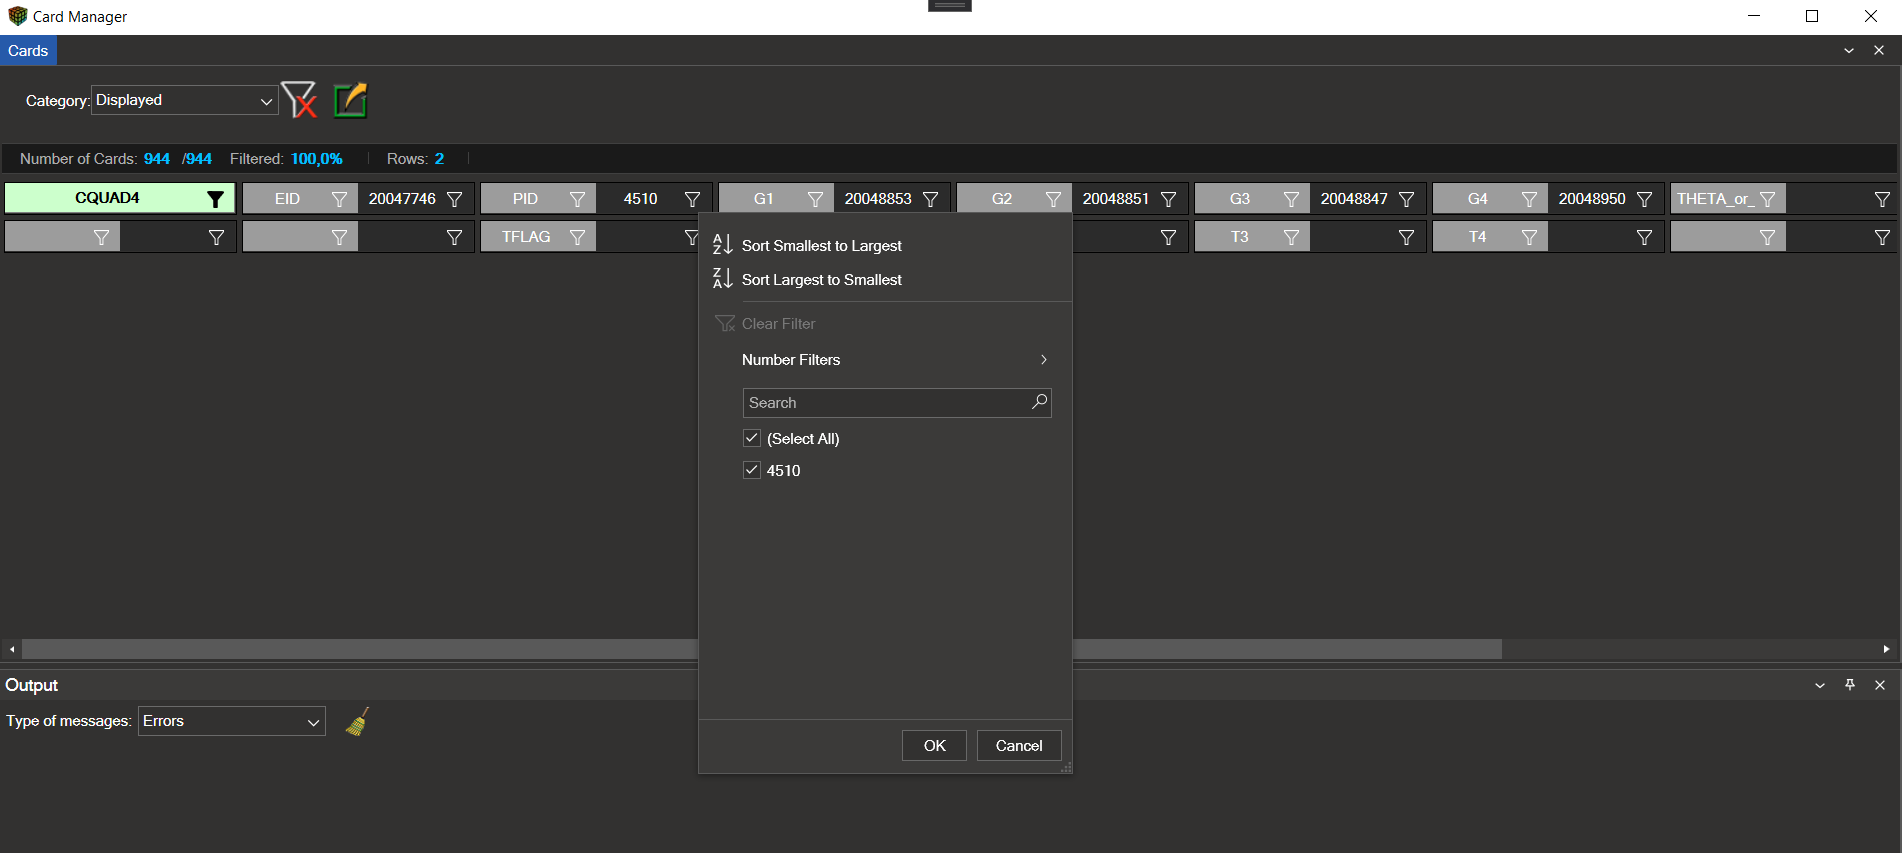The image size is (1902, 853).
Task: Click the magnifier icon in Search box
Action: 1039,402
